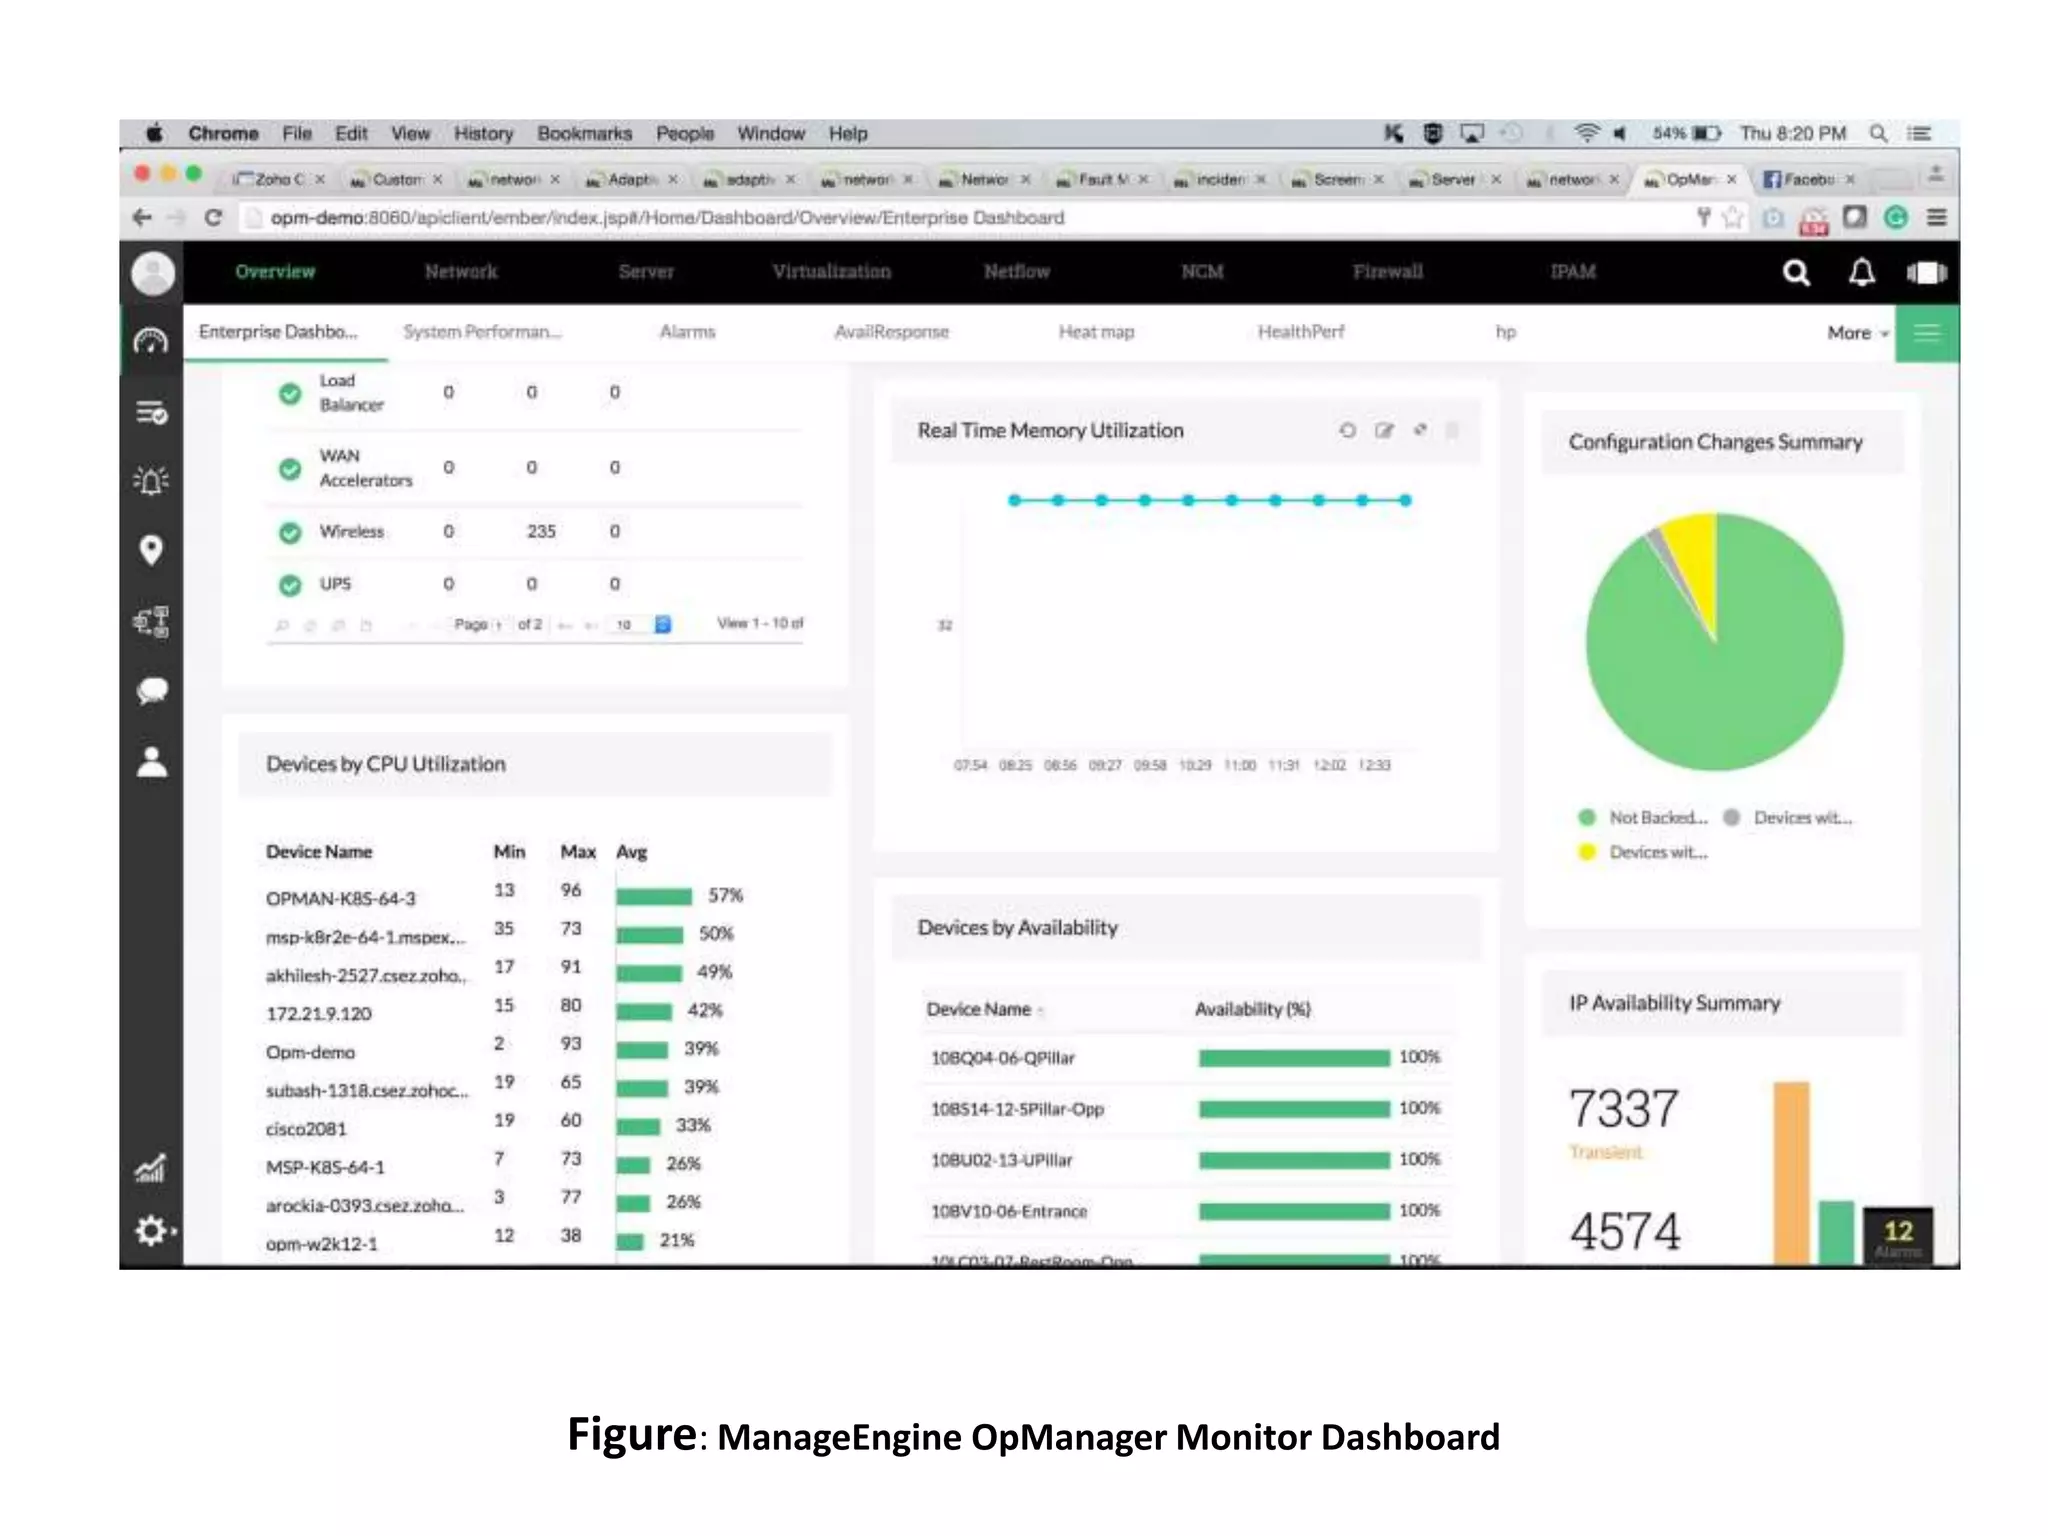The width and height of the screenshot is (2048, 1536).
Task: Open the Netflow top menu
Action: click(1017, 272)
